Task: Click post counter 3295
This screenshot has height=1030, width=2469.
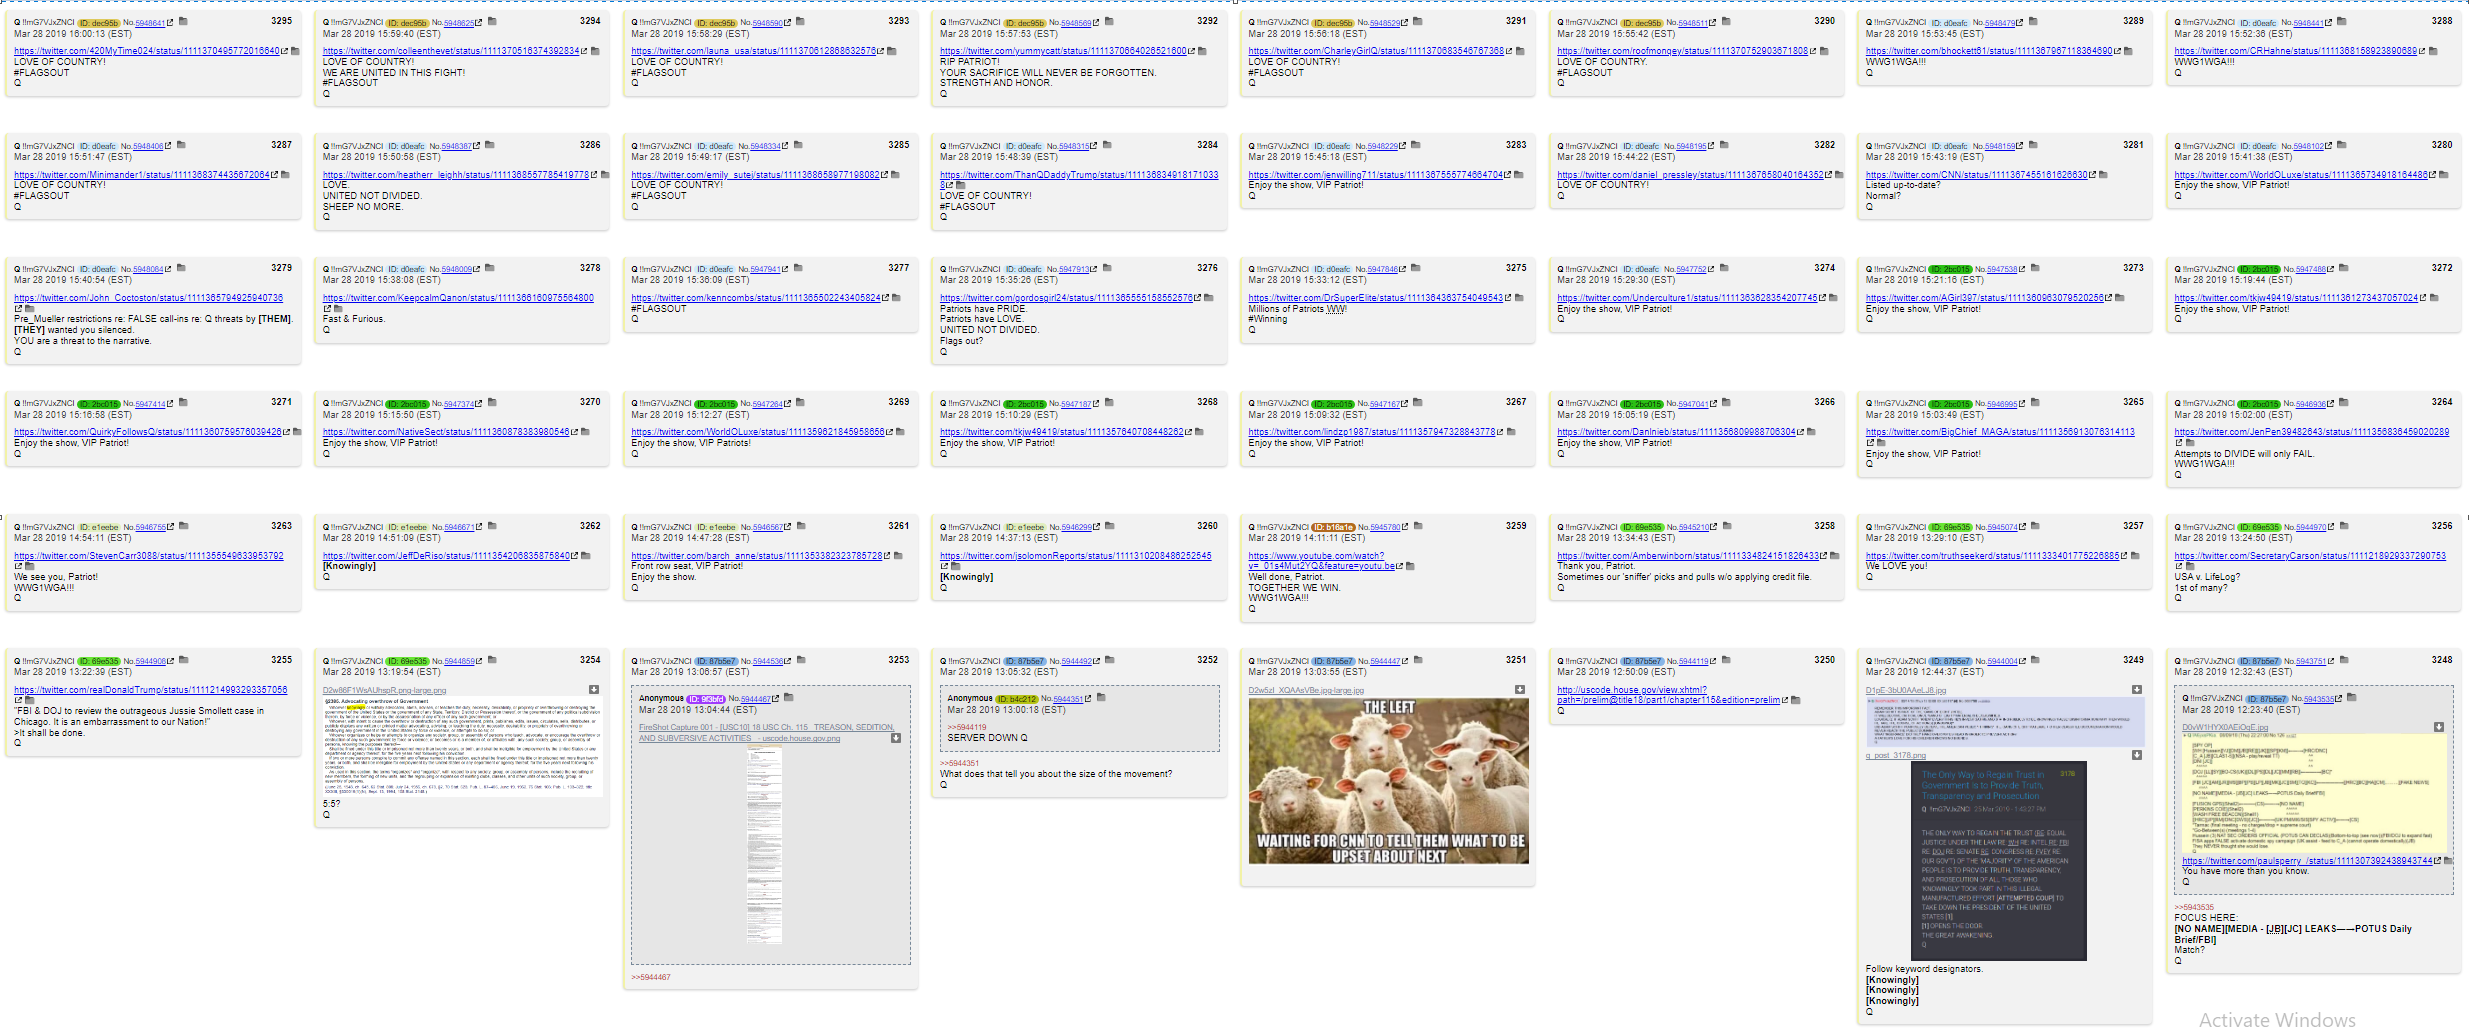Action: pos(282,21)
